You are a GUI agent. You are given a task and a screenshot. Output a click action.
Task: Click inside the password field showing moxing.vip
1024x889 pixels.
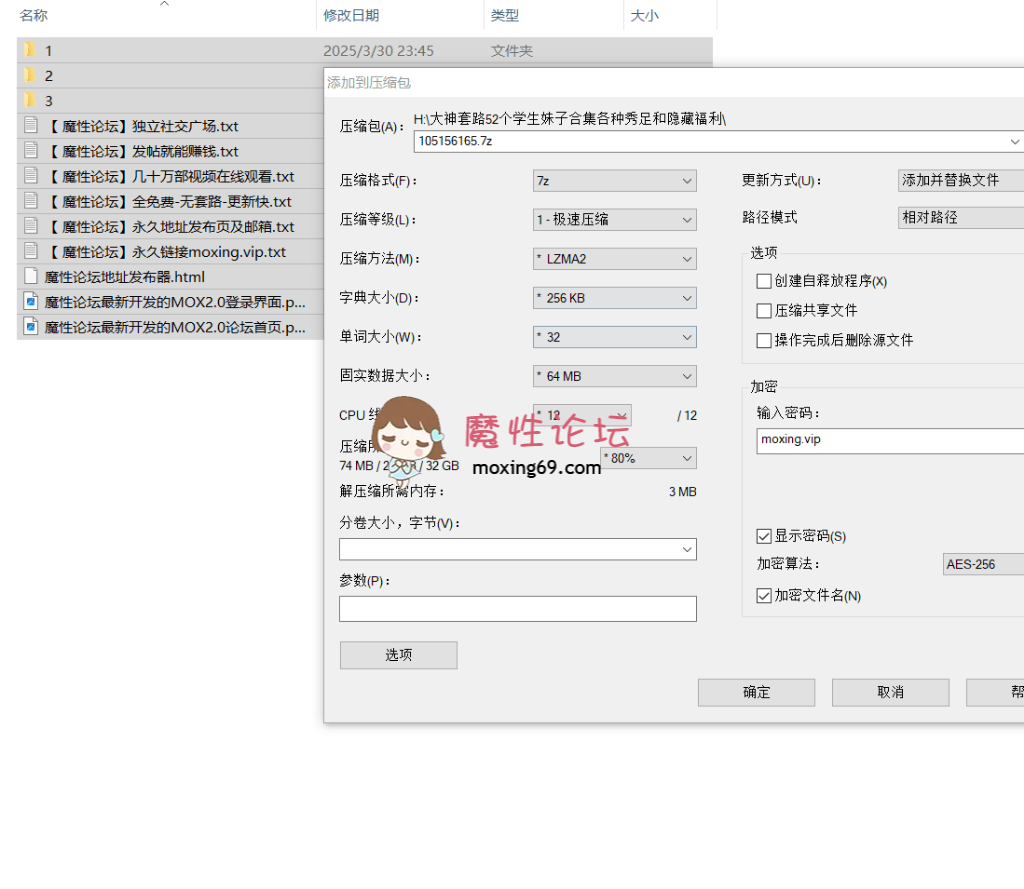[x=880, y=440]
